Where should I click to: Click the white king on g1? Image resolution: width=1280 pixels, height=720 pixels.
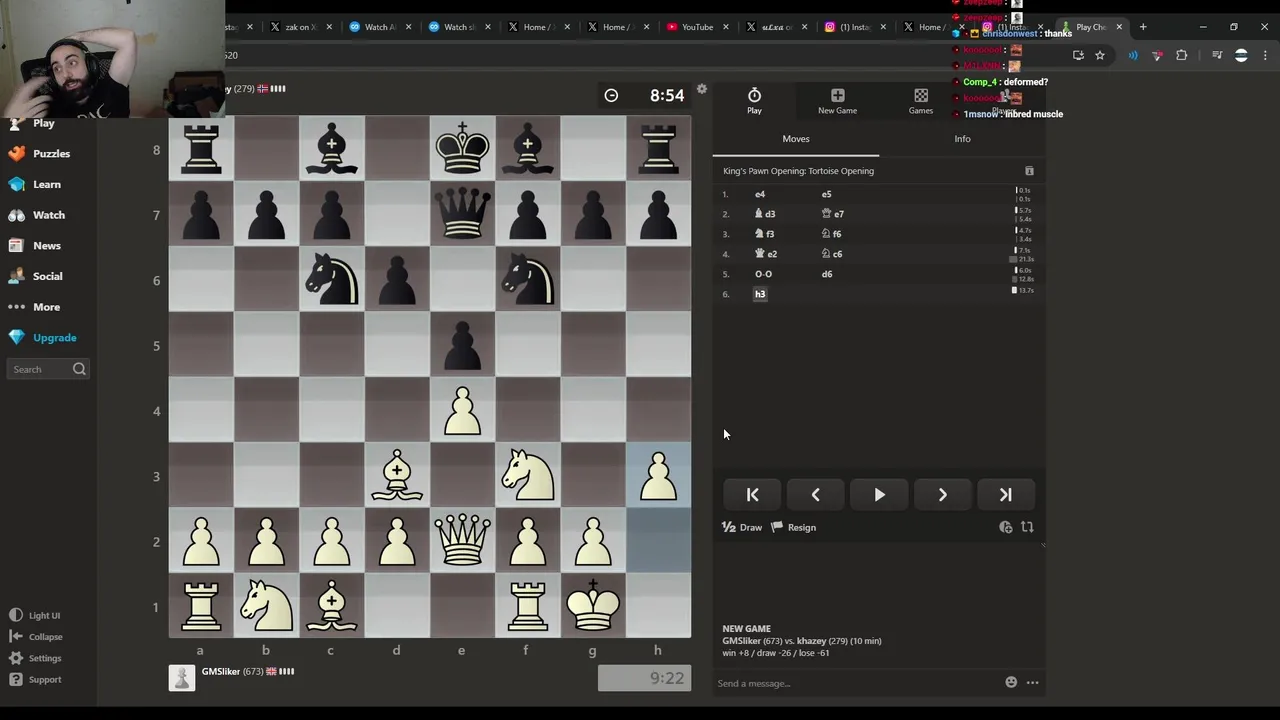(593, 606)
